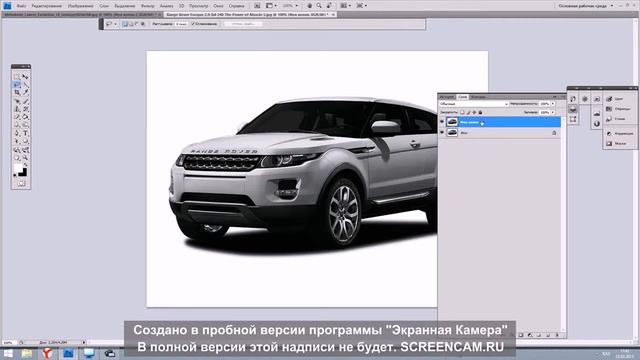Click the Hand icon in the application bar
640x360 pixels.
(310, 6)
